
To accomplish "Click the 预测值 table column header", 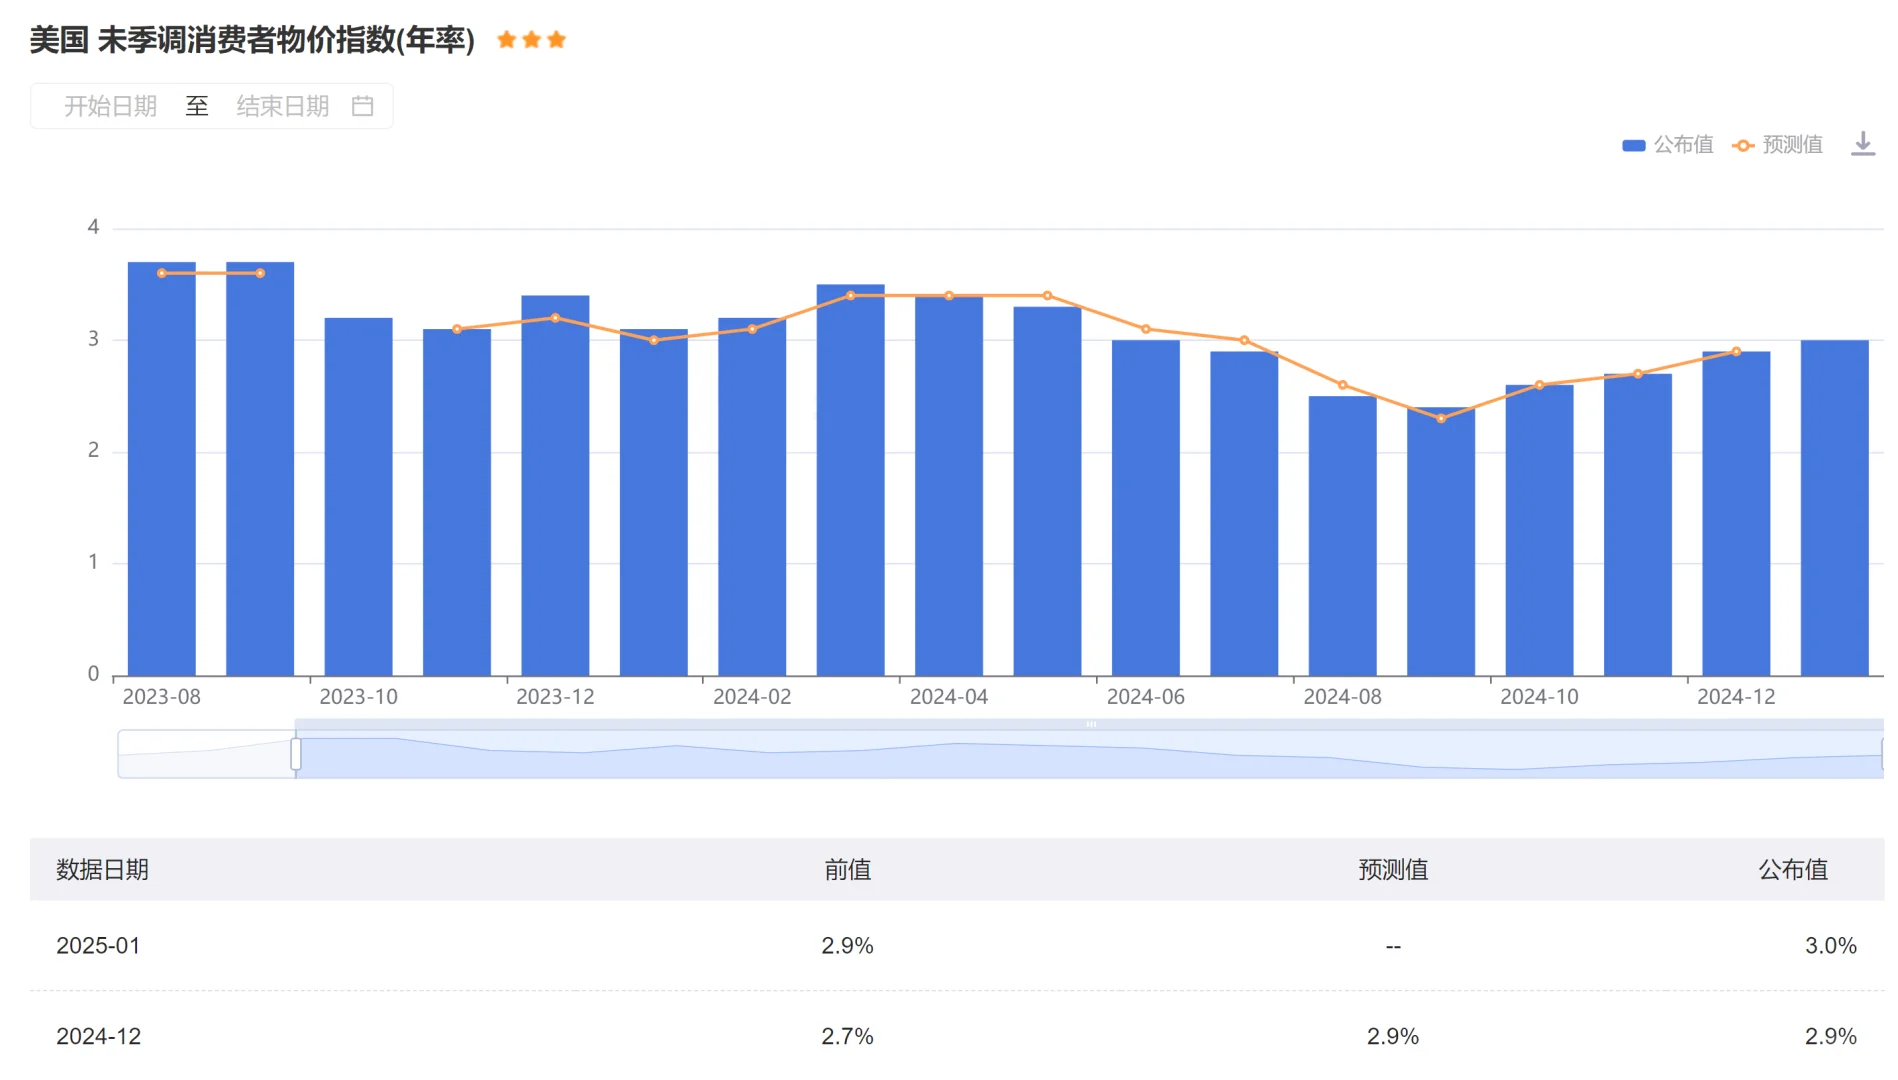I will 1393,870.
